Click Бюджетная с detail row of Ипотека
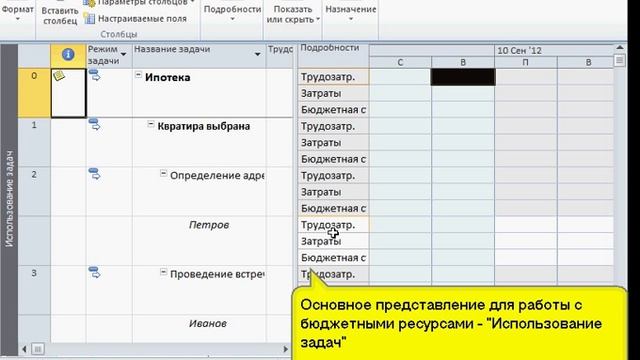Viewport: 640px width, 360px height. (x=333, y=110)
